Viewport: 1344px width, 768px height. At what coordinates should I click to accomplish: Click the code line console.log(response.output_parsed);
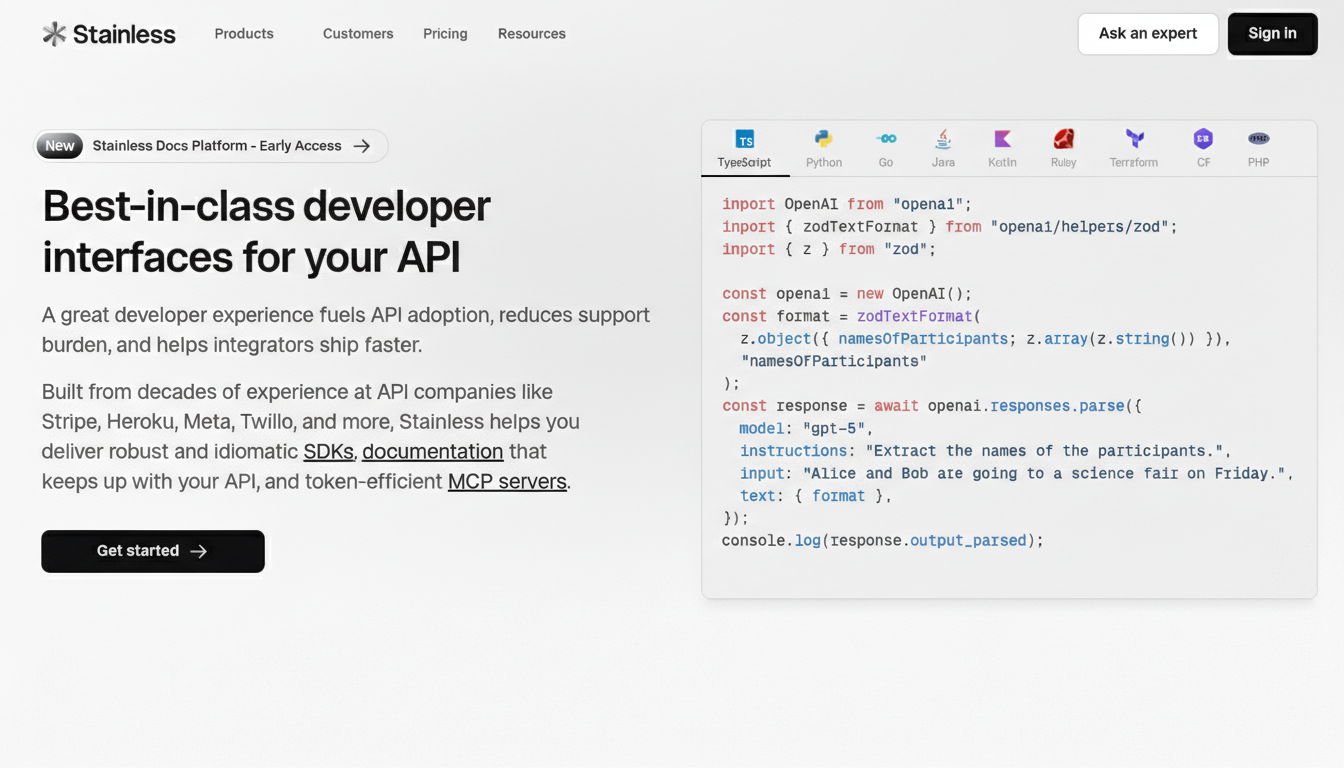[882, 541]
